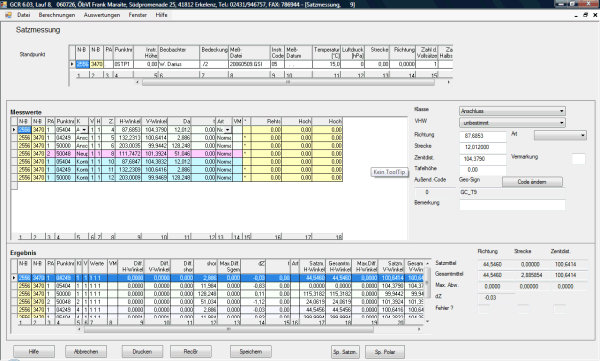Click the Ergebnis vertical scrollbar up arrow
The height and width of the screenshot is (361, 600).
point(427,264)
